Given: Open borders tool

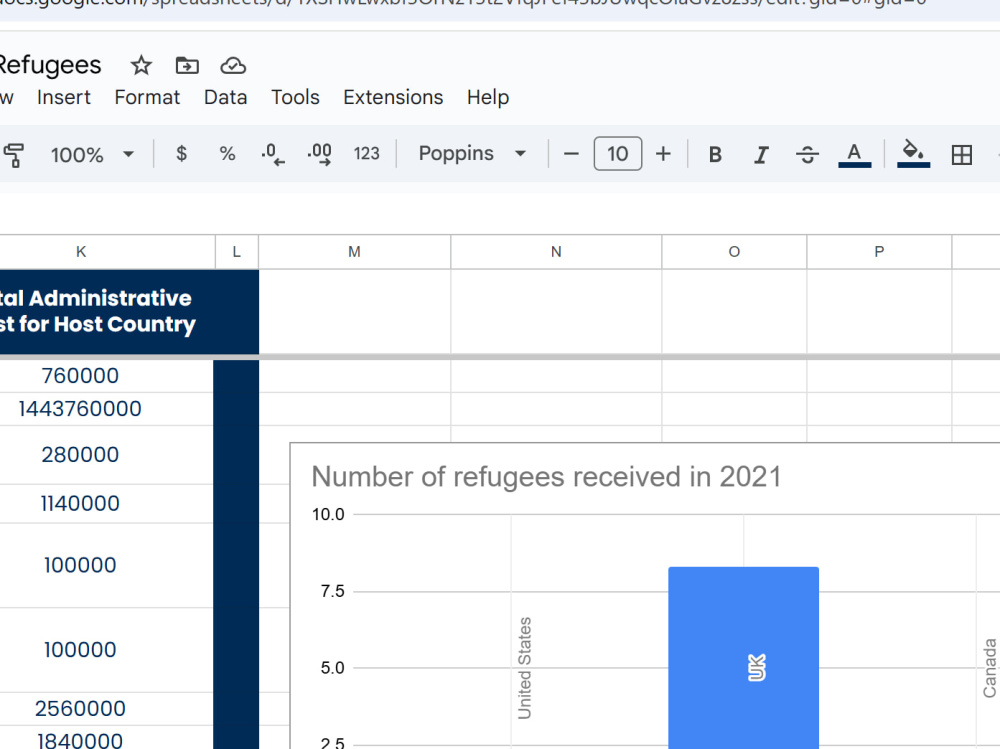Looking at the screenshot, I should click(x=961, y=154).
